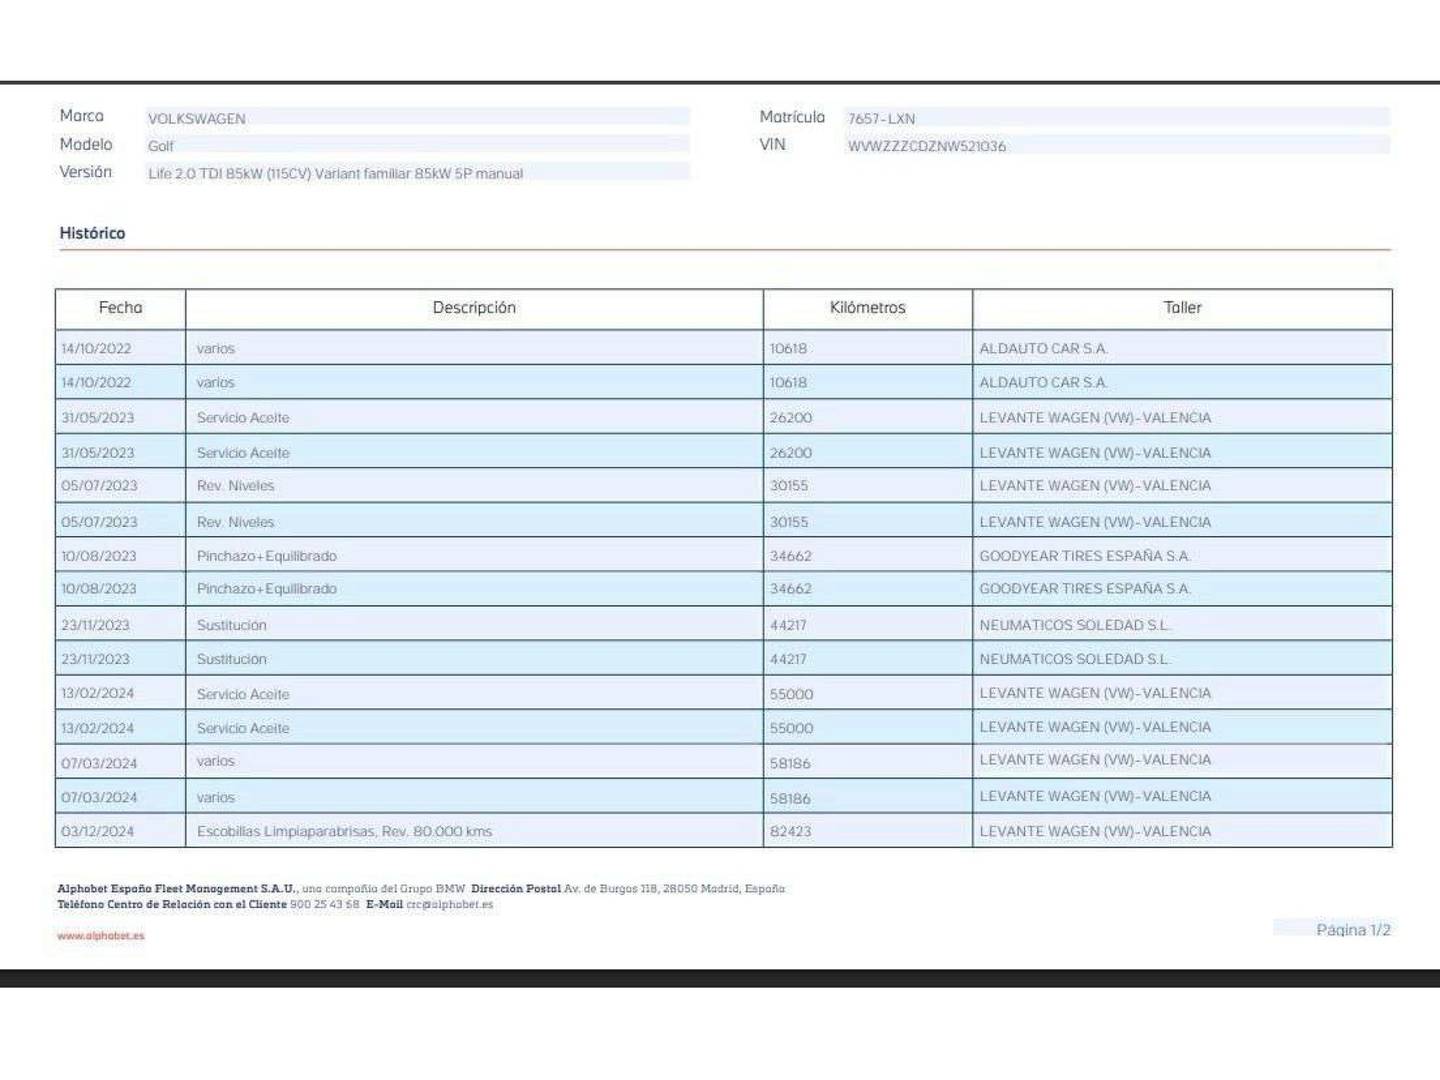Viewport: 1440px width, 1080px height.
Task: Select the 'Marca' field label
Action: click(81, 116)
